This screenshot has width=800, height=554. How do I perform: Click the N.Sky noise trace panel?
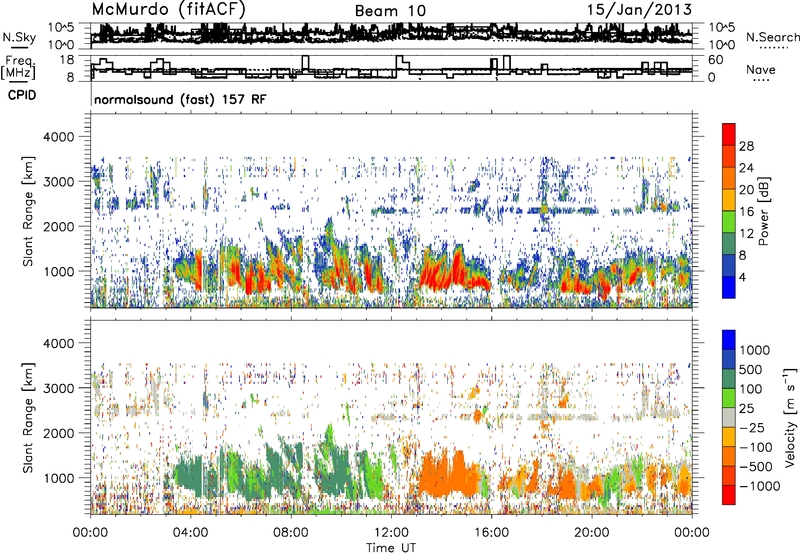[391, 35]
